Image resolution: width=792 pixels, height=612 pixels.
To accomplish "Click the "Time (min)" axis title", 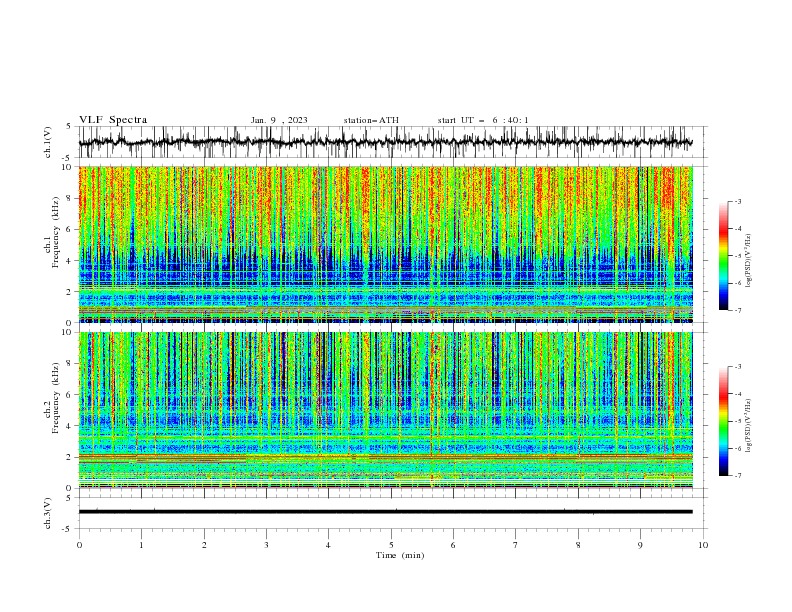I will (x=400, y=555).
